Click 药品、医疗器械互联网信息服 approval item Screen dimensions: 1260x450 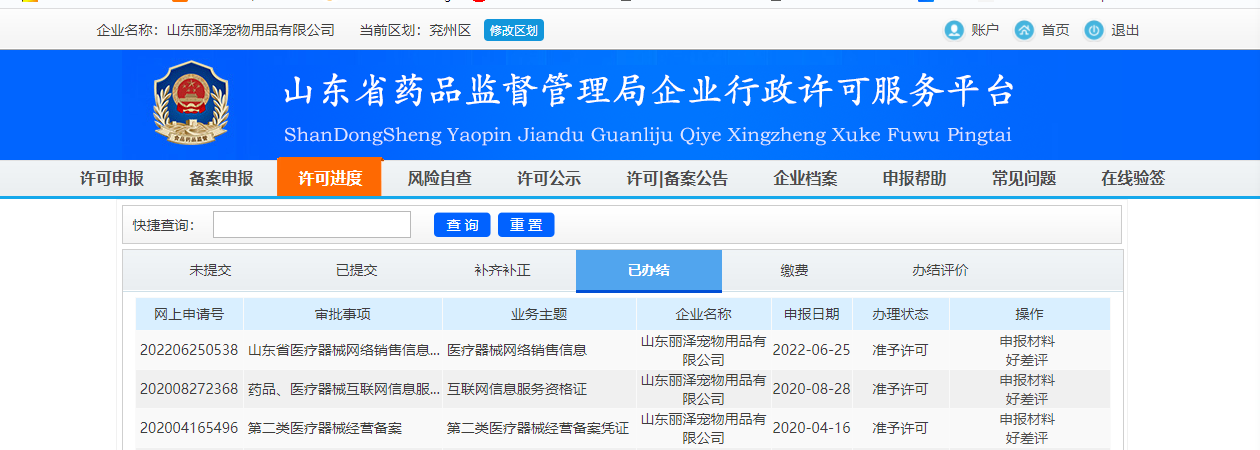[344, 389]
